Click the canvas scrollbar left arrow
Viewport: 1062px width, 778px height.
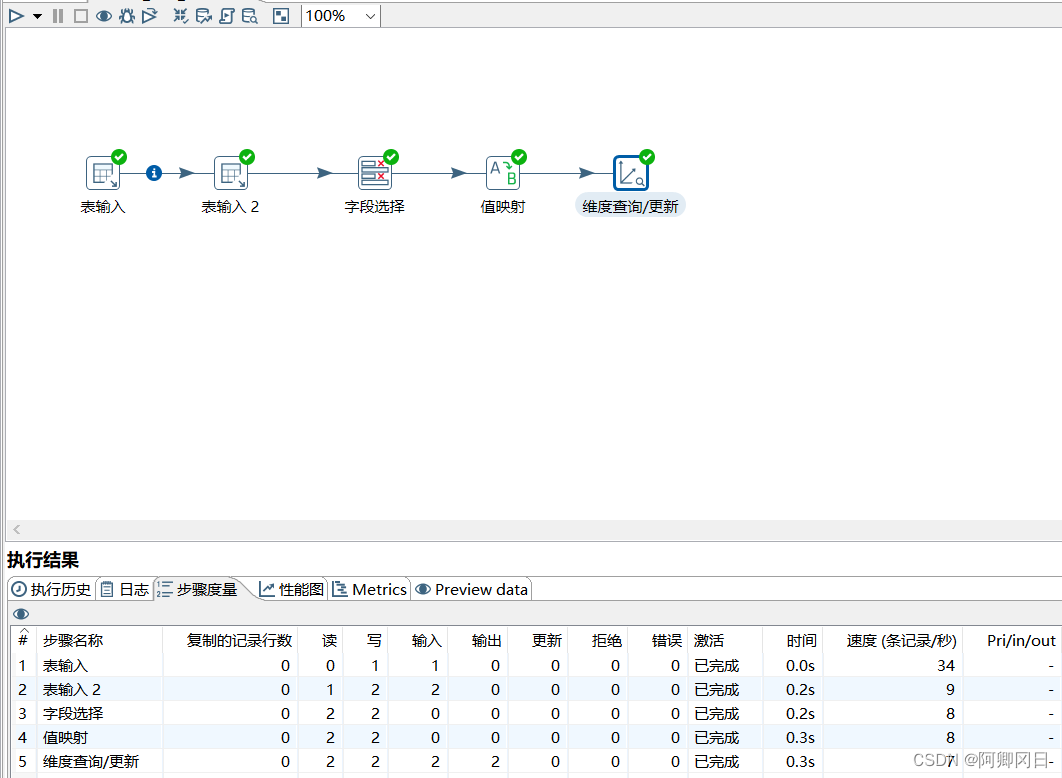tap(16, 529)
